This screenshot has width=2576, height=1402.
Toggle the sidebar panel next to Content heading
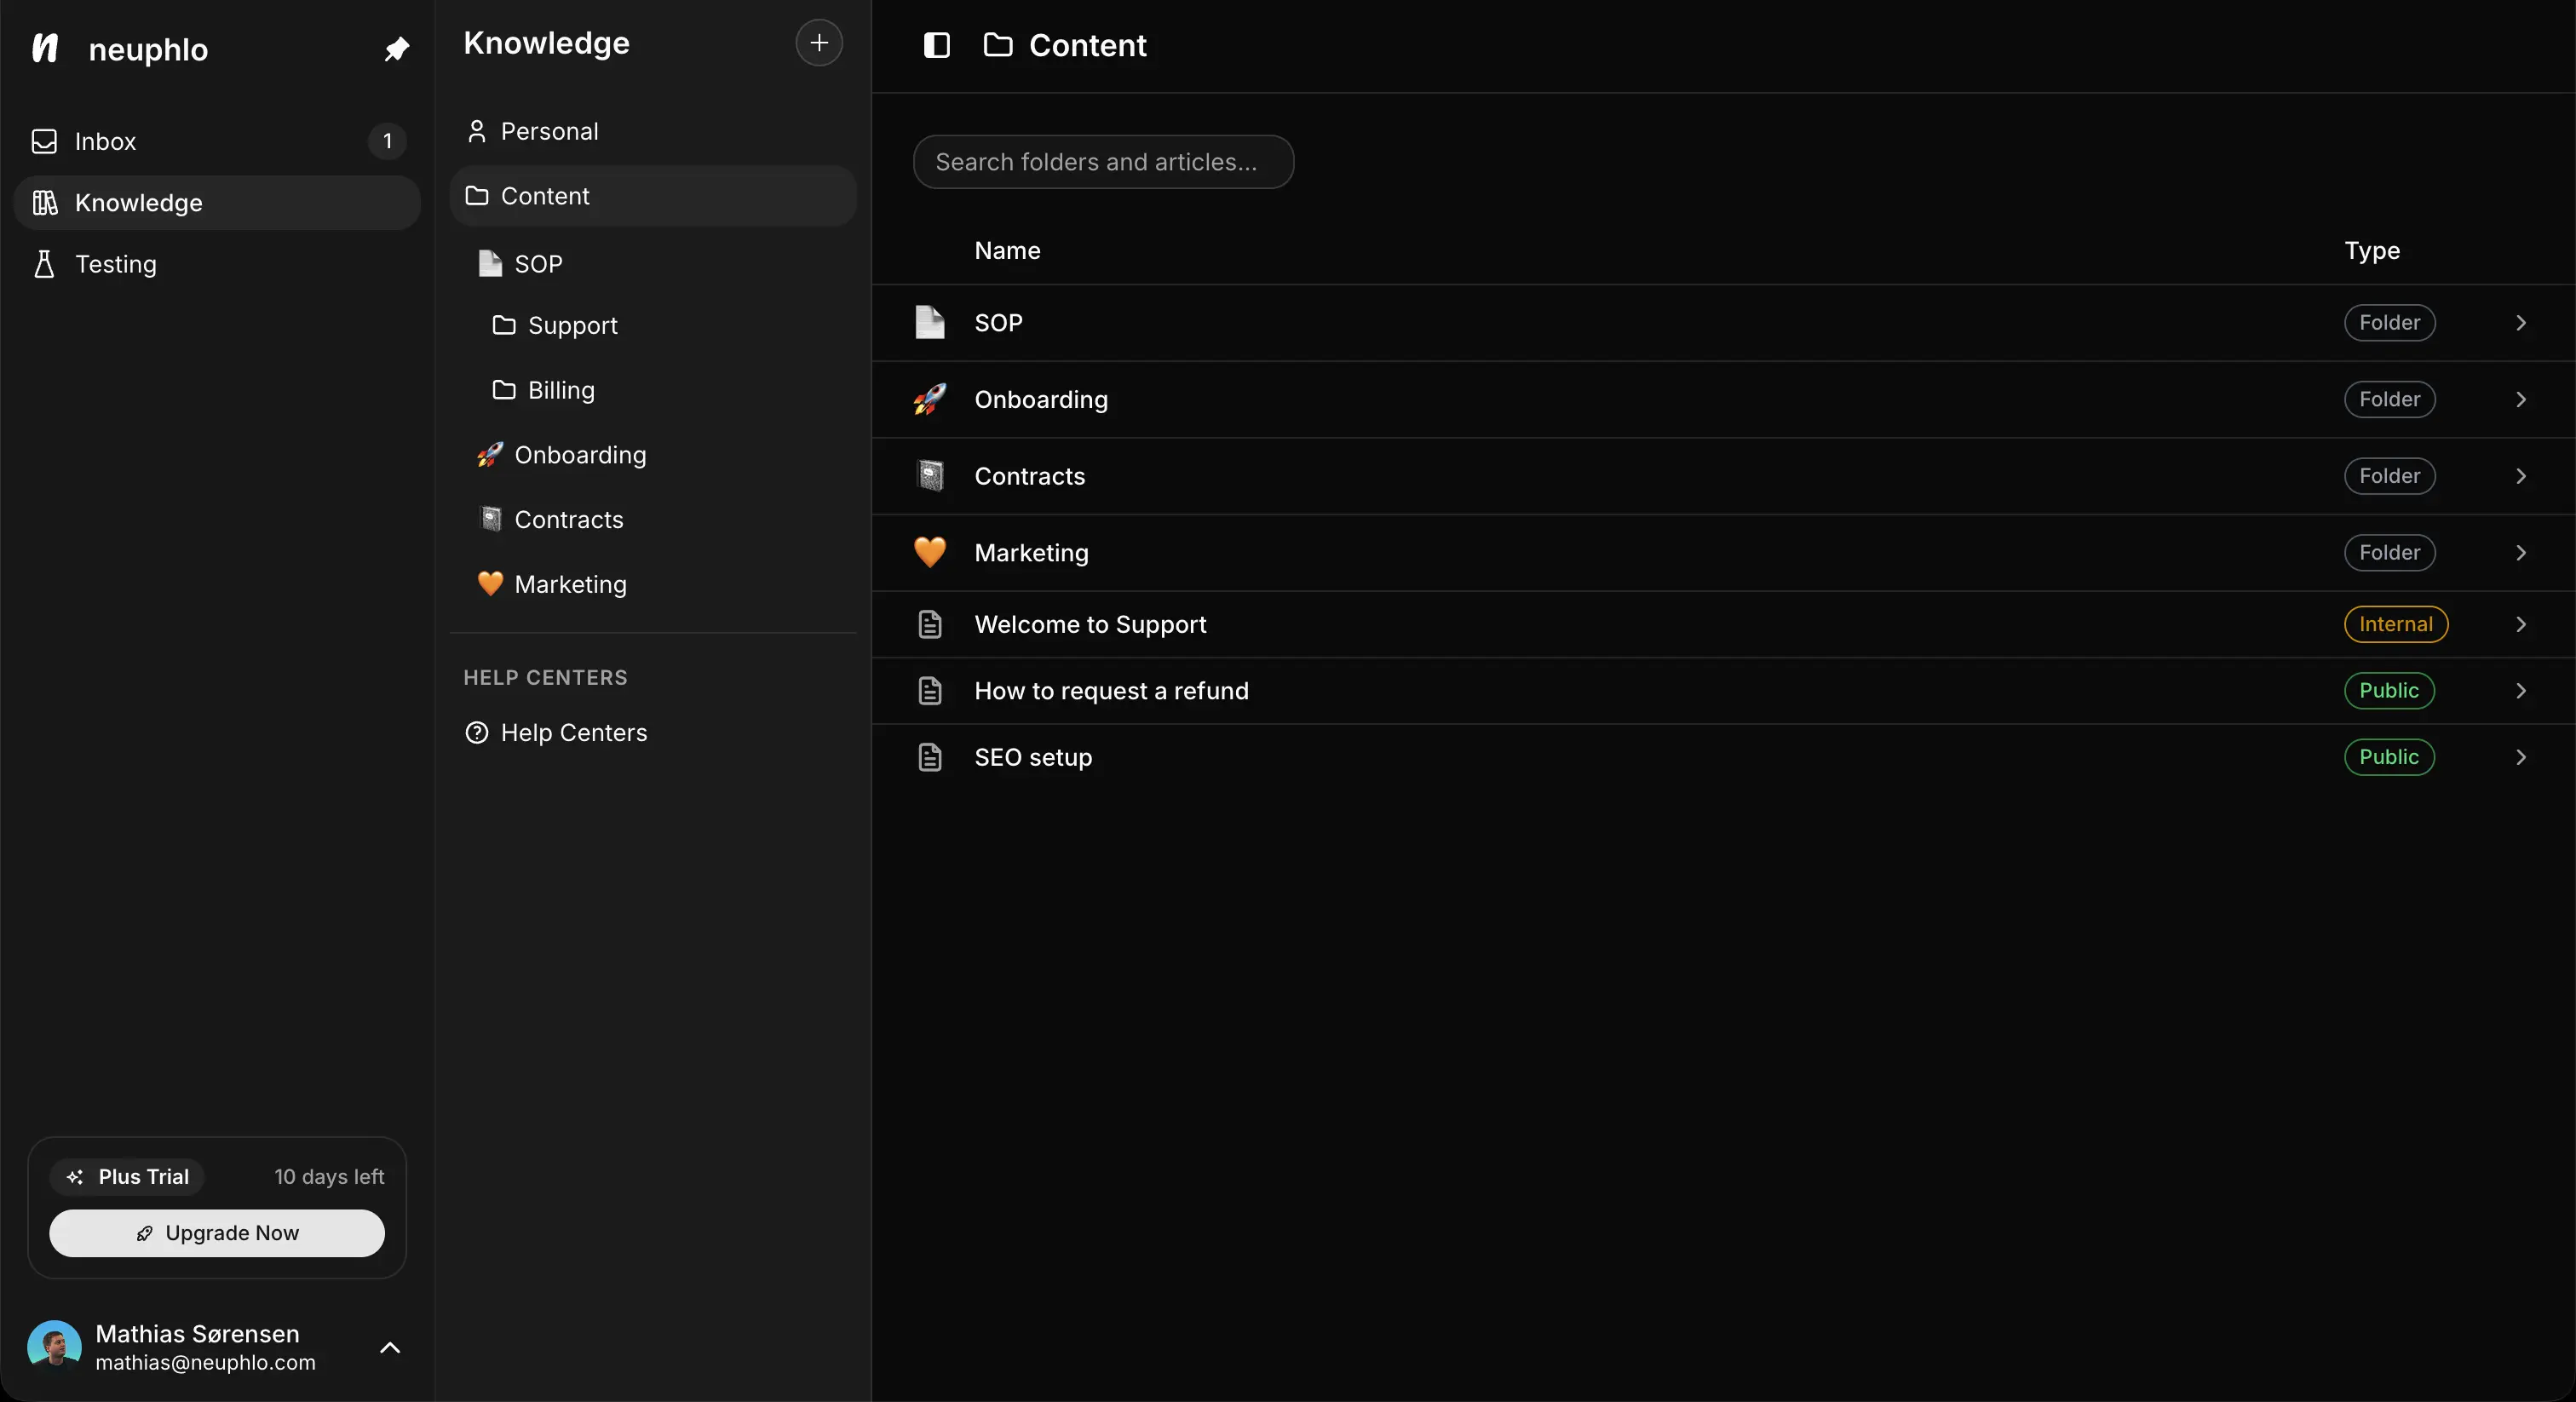pyautogui.click(x=937, y=45)
